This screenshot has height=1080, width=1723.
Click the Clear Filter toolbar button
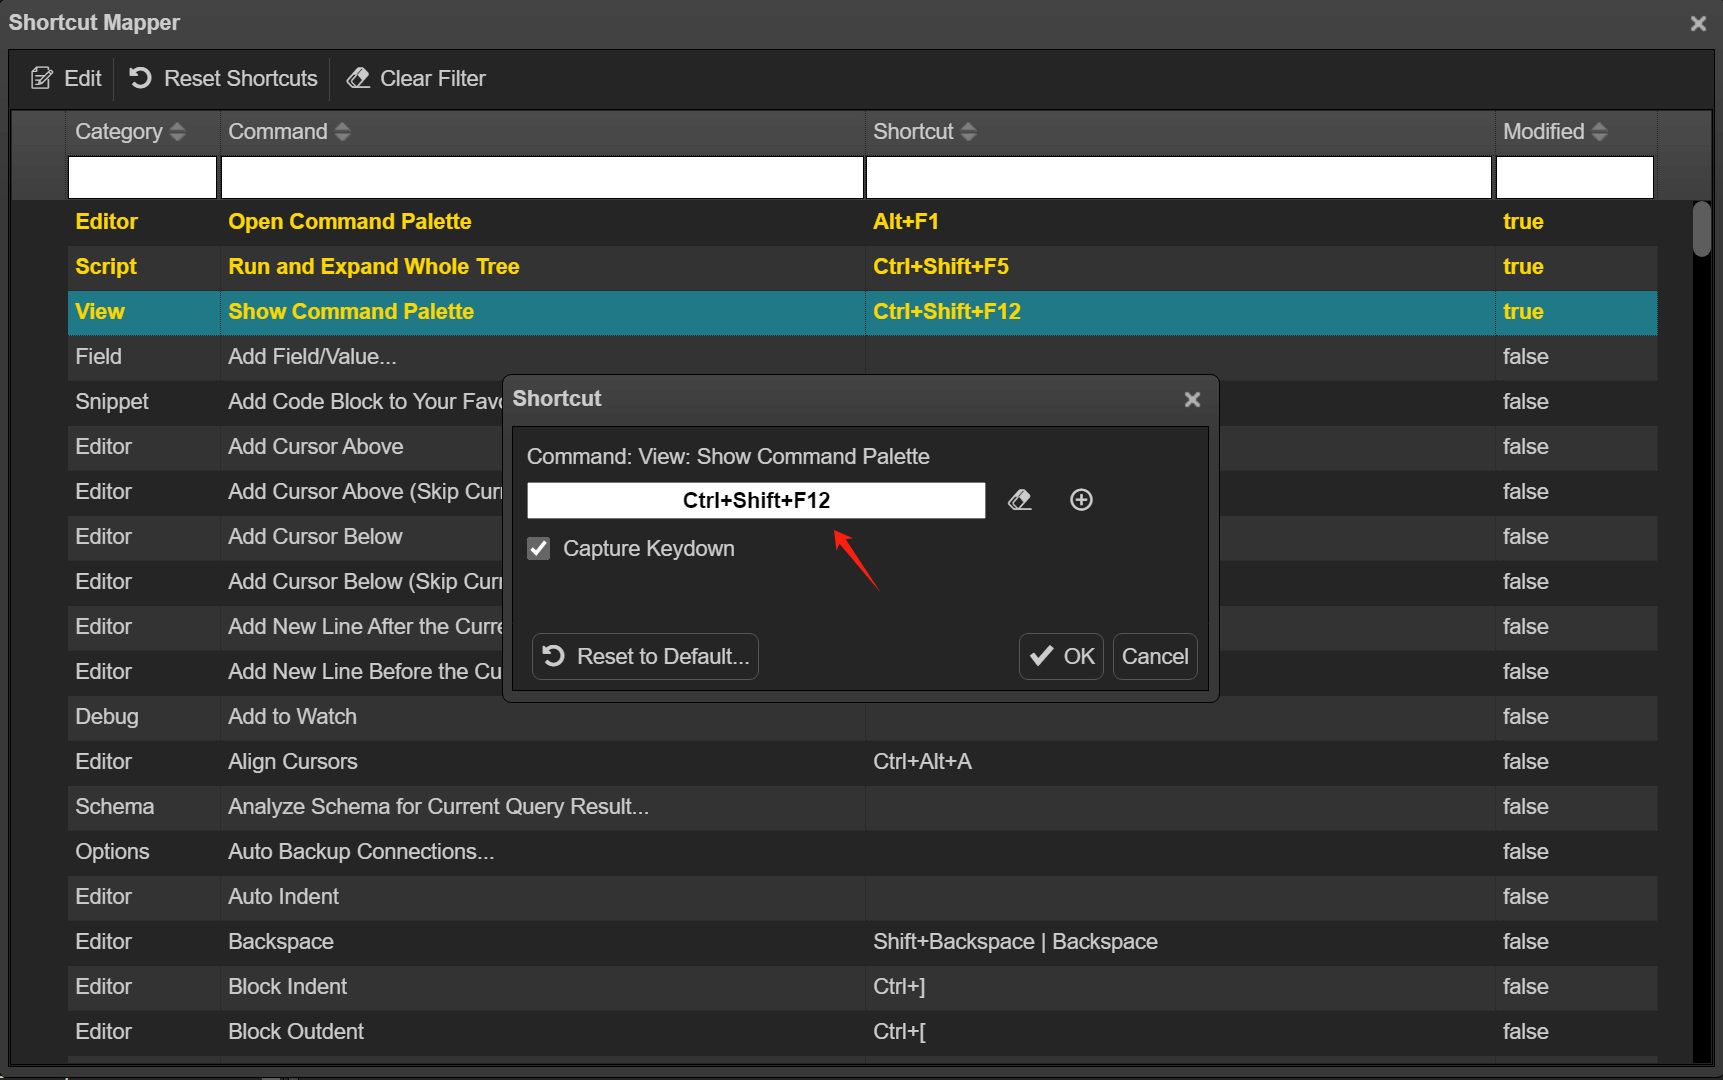pos(416,78)
